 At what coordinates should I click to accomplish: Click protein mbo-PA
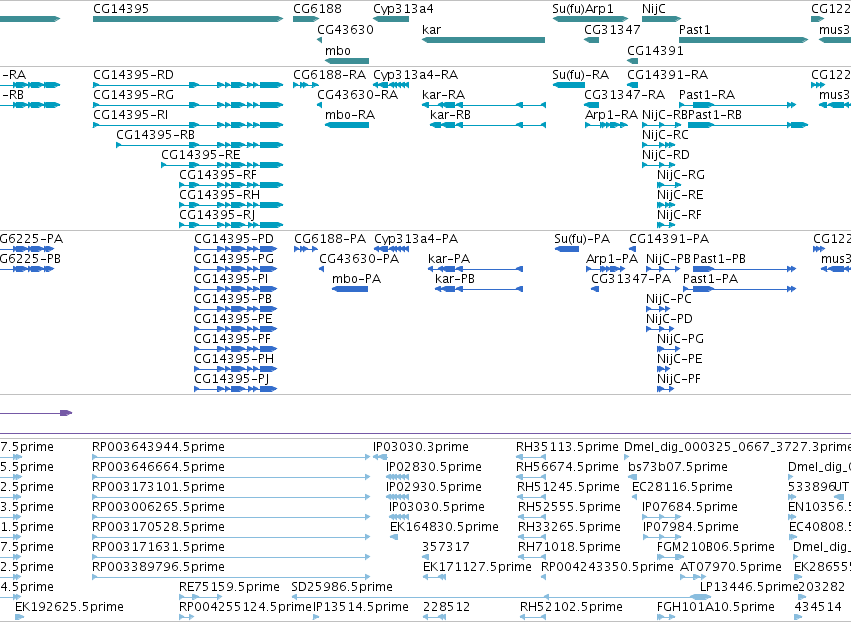357,279
